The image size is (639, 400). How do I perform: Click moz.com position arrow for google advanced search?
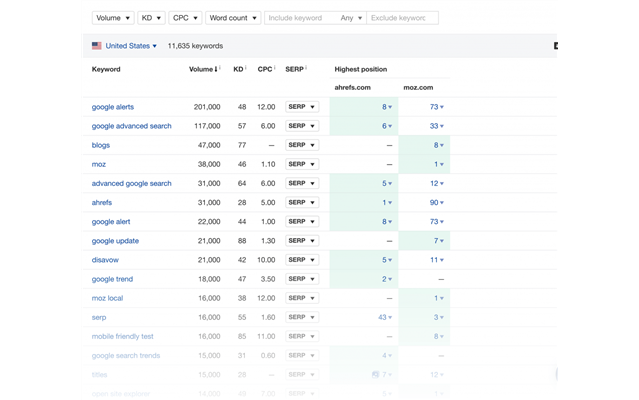tap(443, 126)
